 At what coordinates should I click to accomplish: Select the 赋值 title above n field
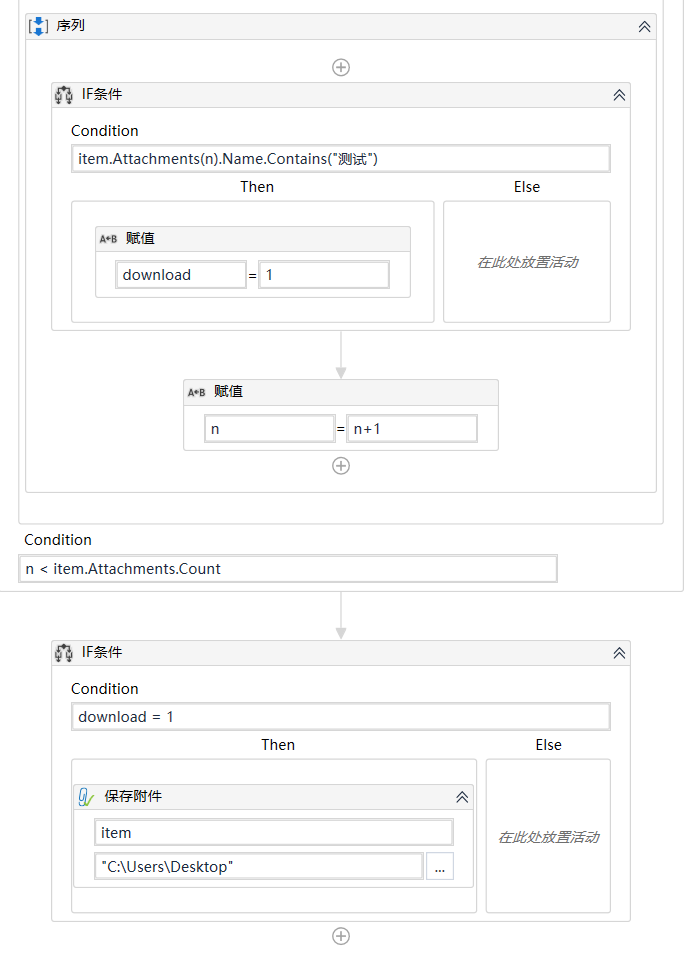(228, 391)
